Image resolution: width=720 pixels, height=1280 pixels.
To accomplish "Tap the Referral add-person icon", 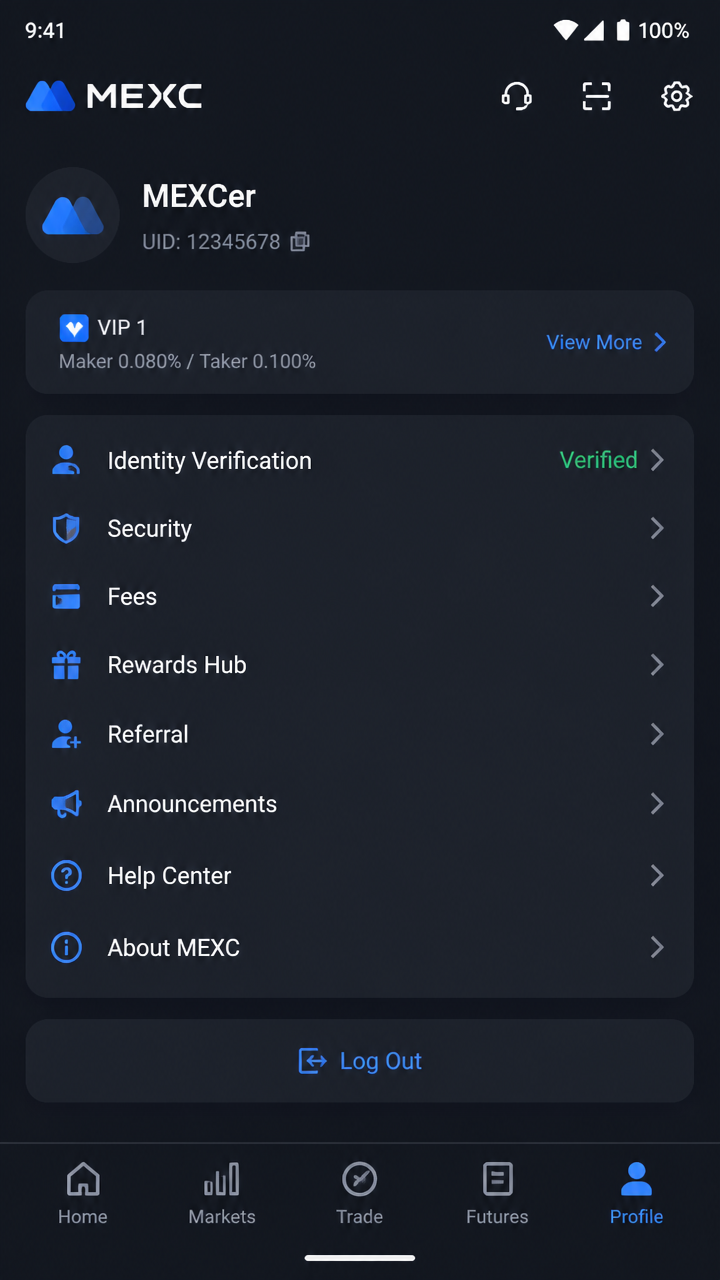I will click(x=66, y=734).
